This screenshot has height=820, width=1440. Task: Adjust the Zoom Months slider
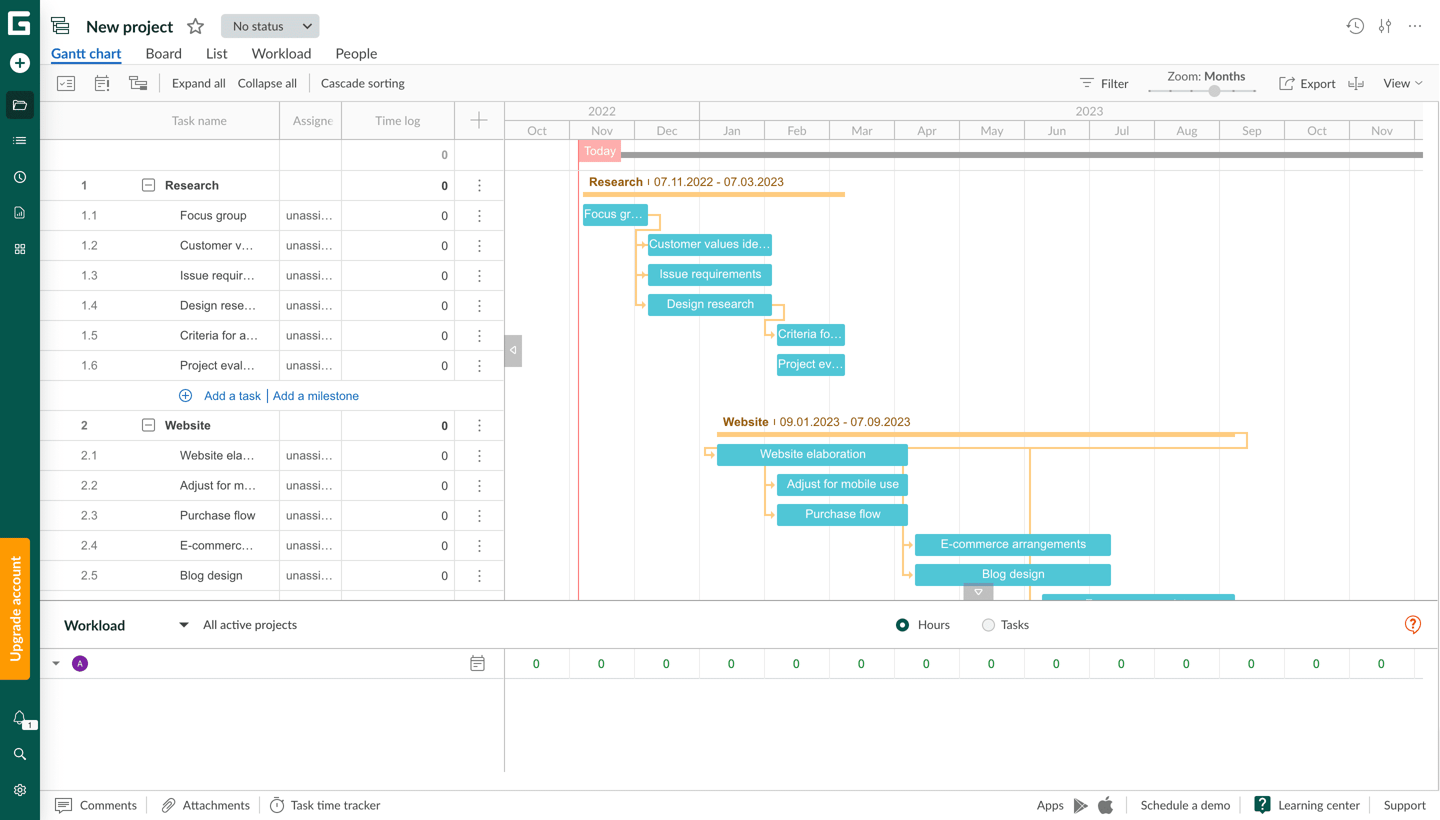(x=1213, y=91)
